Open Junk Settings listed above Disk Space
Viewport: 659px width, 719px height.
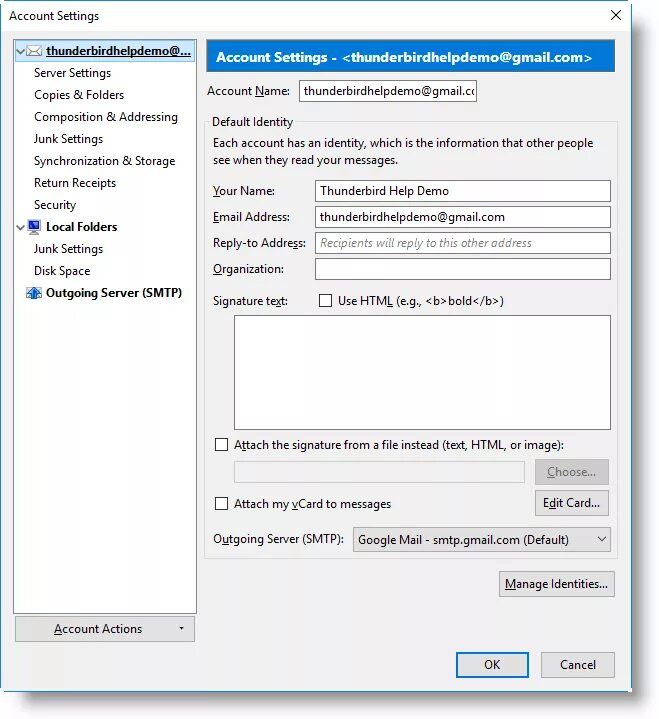point(68,249)
